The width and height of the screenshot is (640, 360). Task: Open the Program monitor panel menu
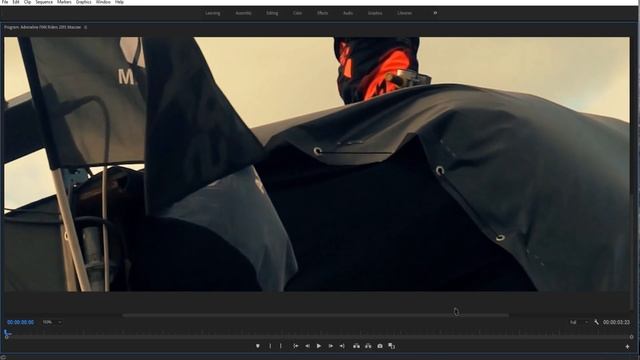click(85, 27)
